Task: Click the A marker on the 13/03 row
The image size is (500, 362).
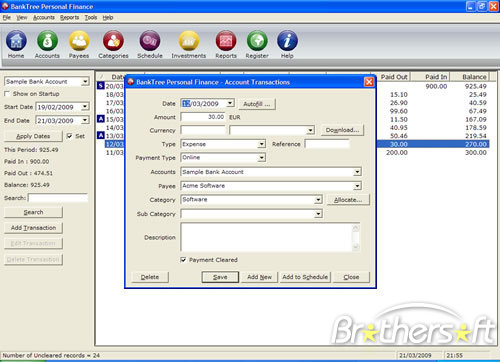Action: (101, 135)
